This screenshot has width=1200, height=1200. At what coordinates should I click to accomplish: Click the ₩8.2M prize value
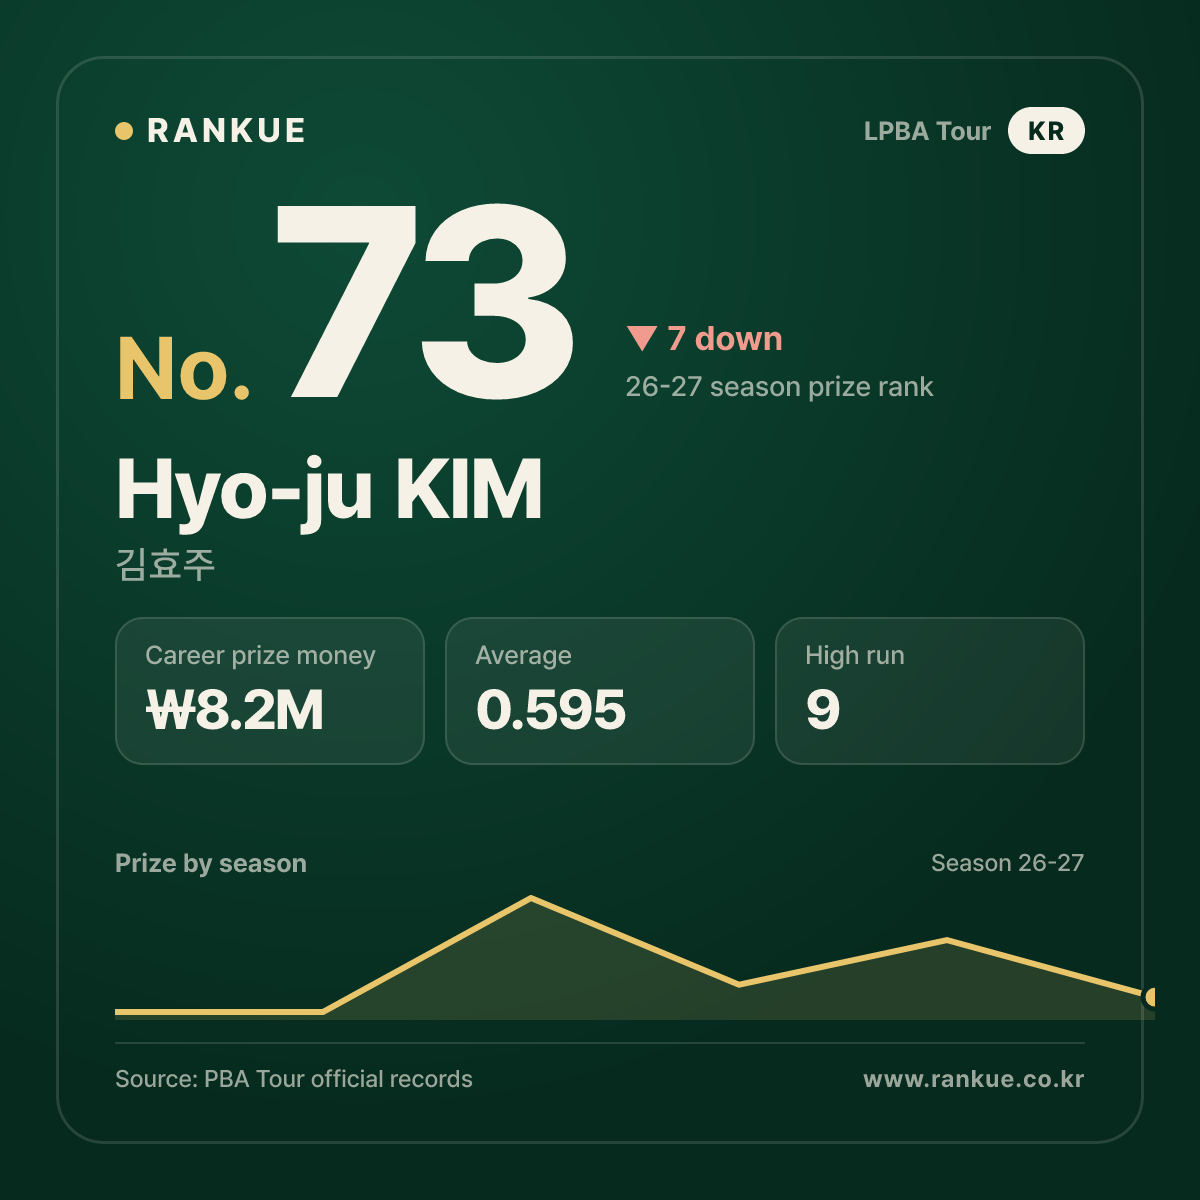click(x=235, y=711)
